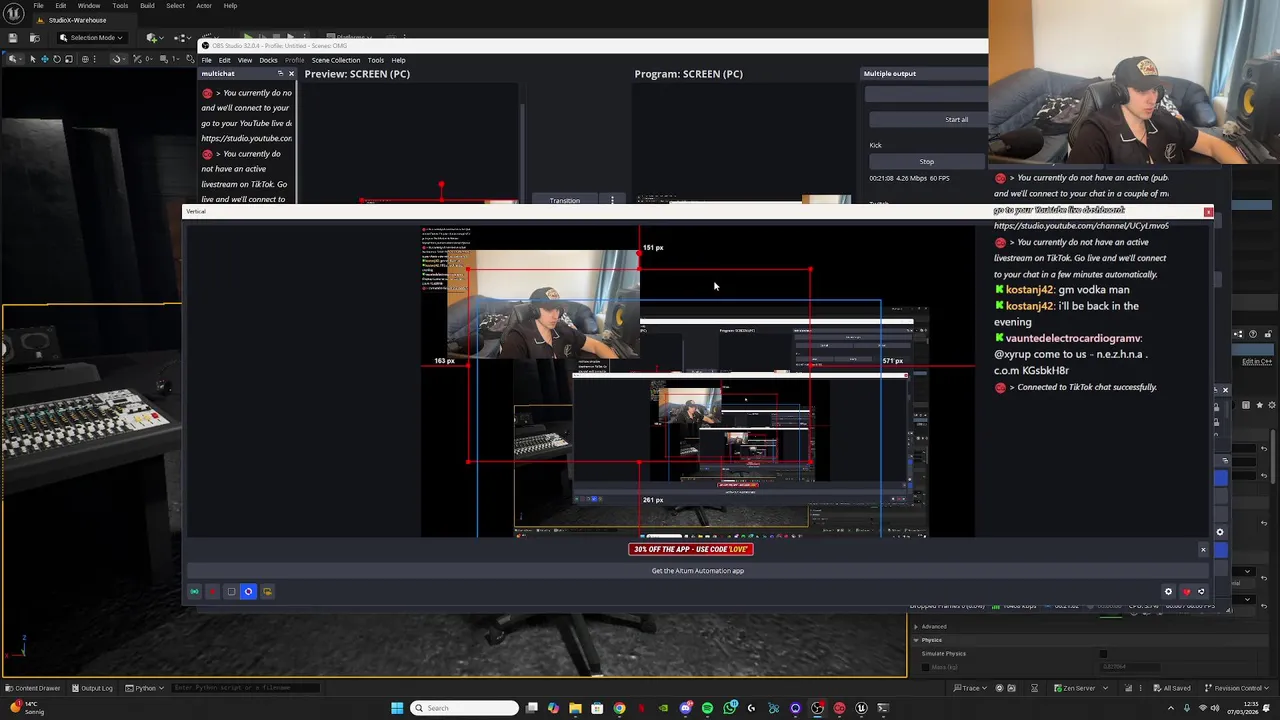Open Unreal's Window menu
Image resolution: width=1280 pixels, height=720 pixels.
pyautogui.click(x=89, y=6)
